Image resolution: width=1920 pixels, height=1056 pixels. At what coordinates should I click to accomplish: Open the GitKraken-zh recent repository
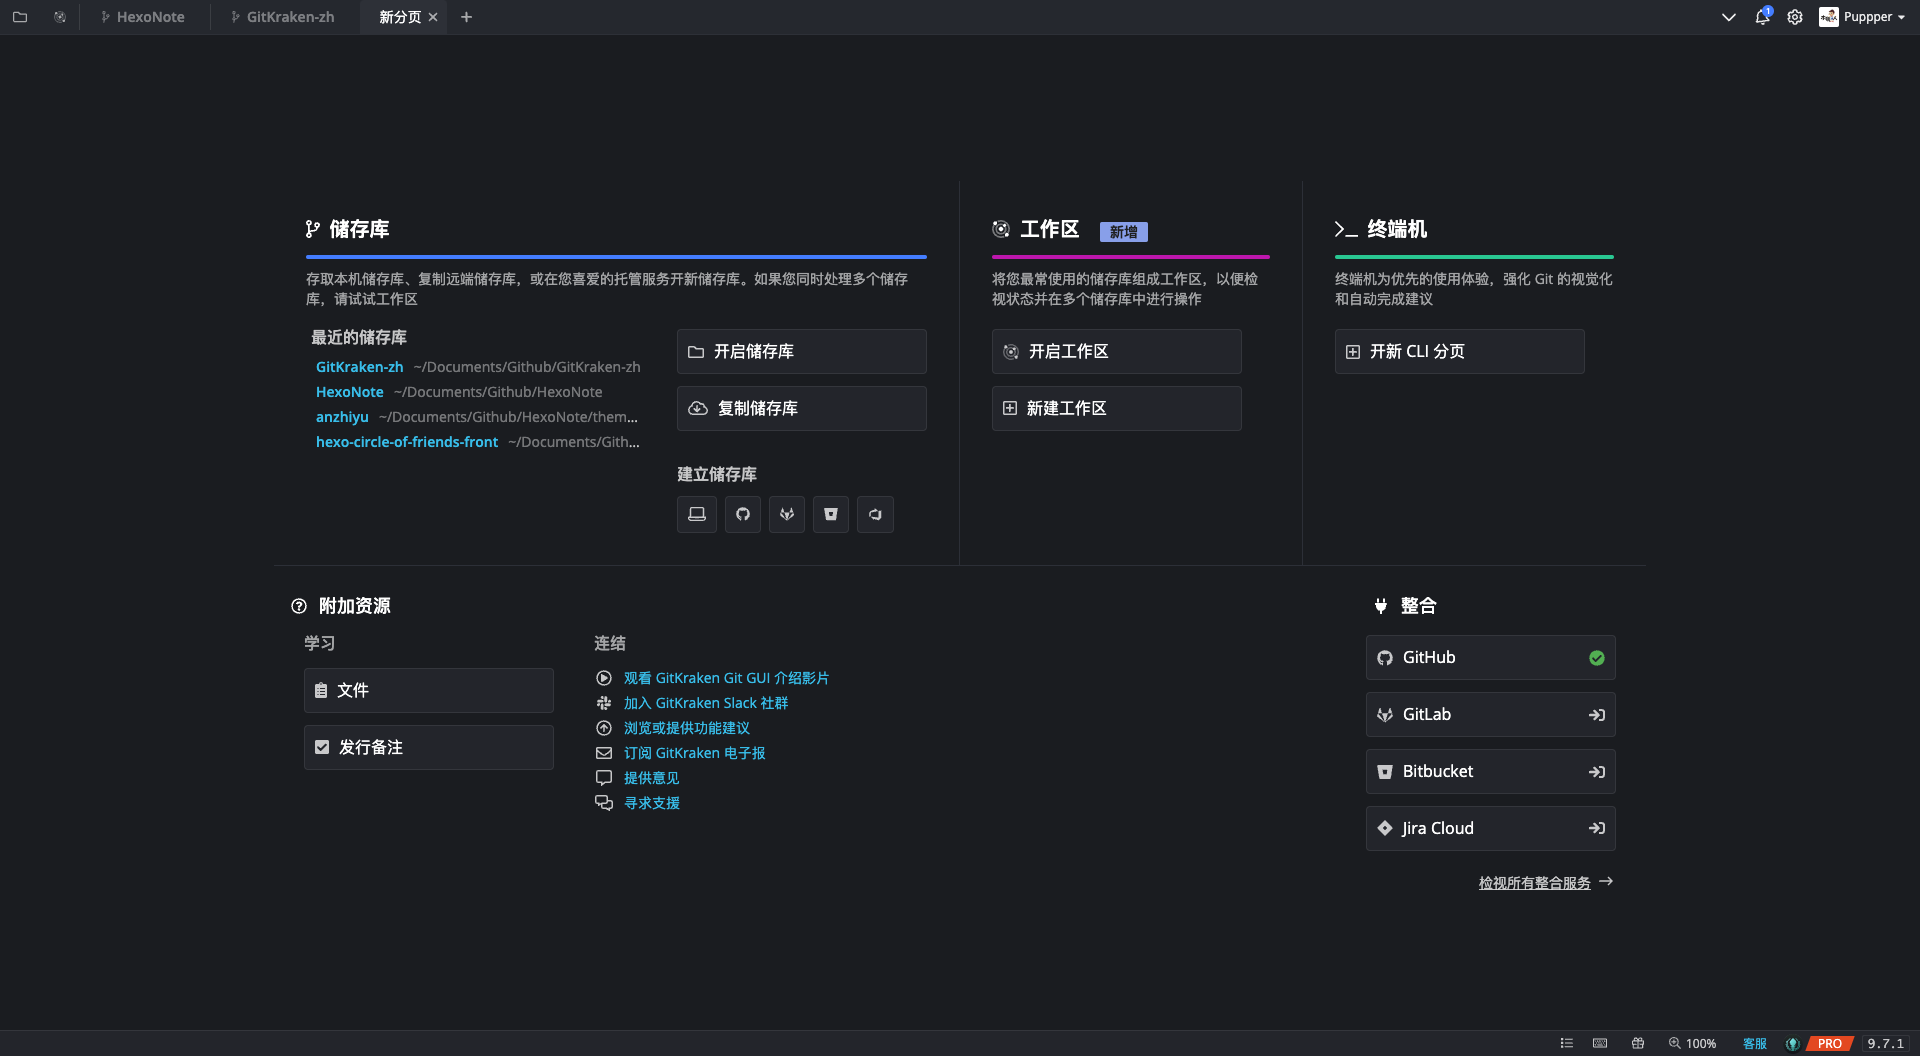(360, 367)
